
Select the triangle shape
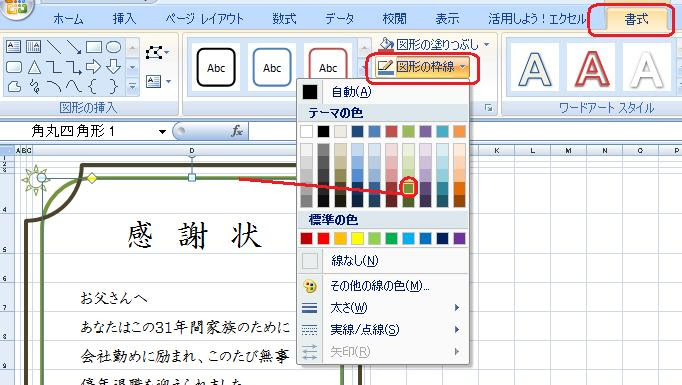(34, 67)
